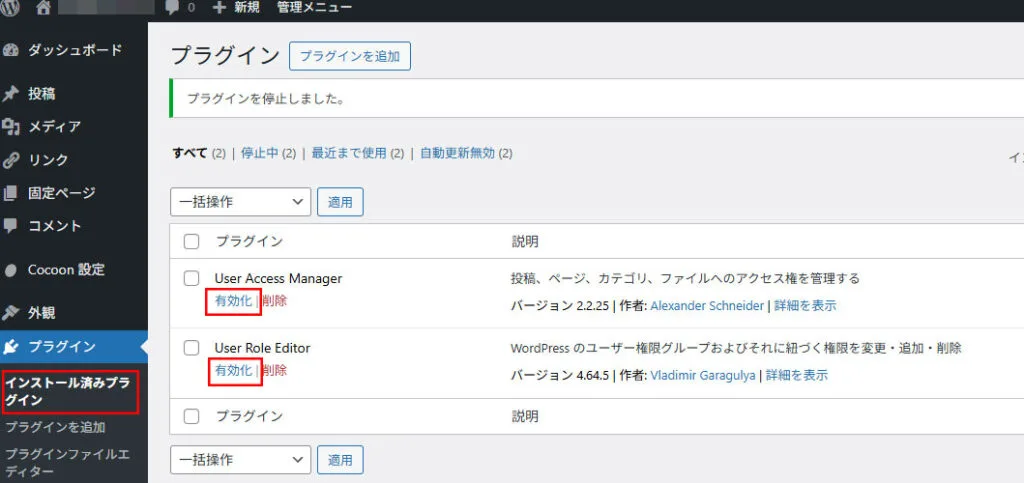The image size is (1024, 483).
Task: Click the media icon beside メディア
Action: (12, 127)
